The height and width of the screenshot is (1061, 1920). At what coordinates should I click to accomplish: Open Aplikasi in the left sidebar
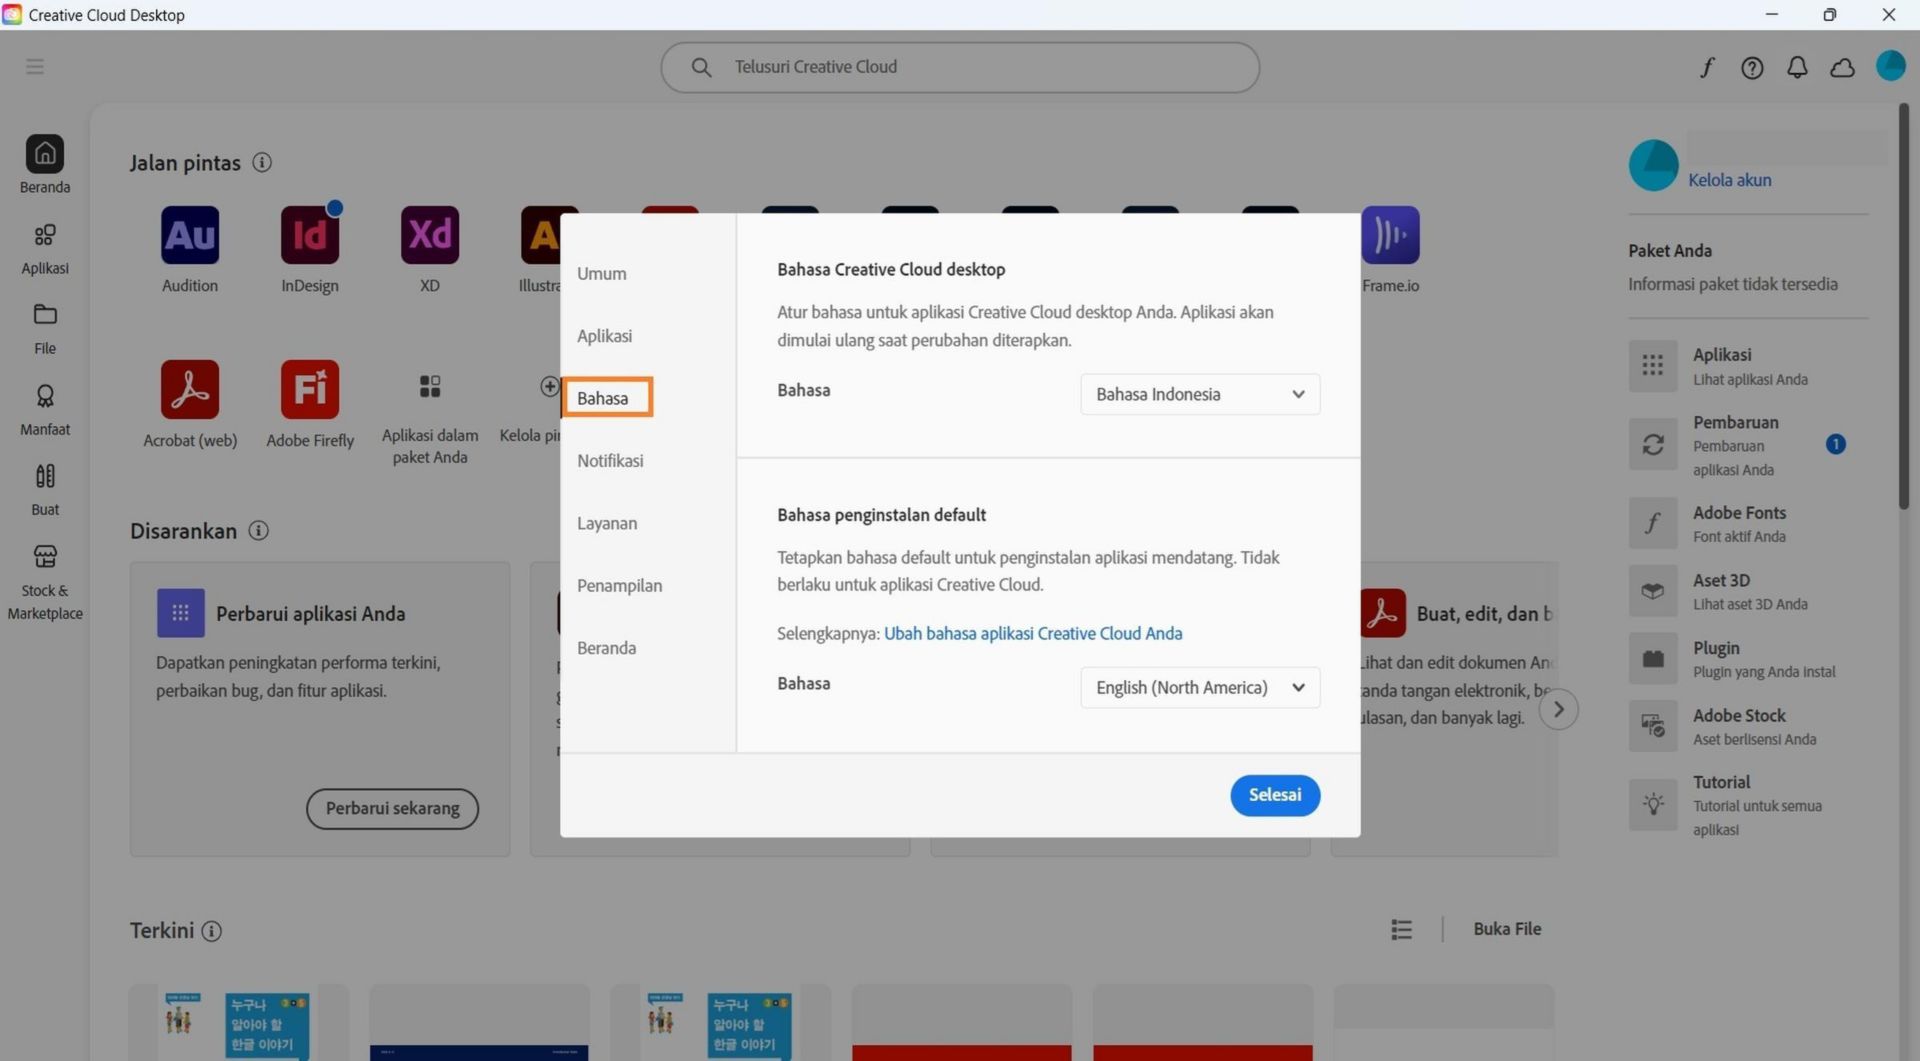pos(45,248)
